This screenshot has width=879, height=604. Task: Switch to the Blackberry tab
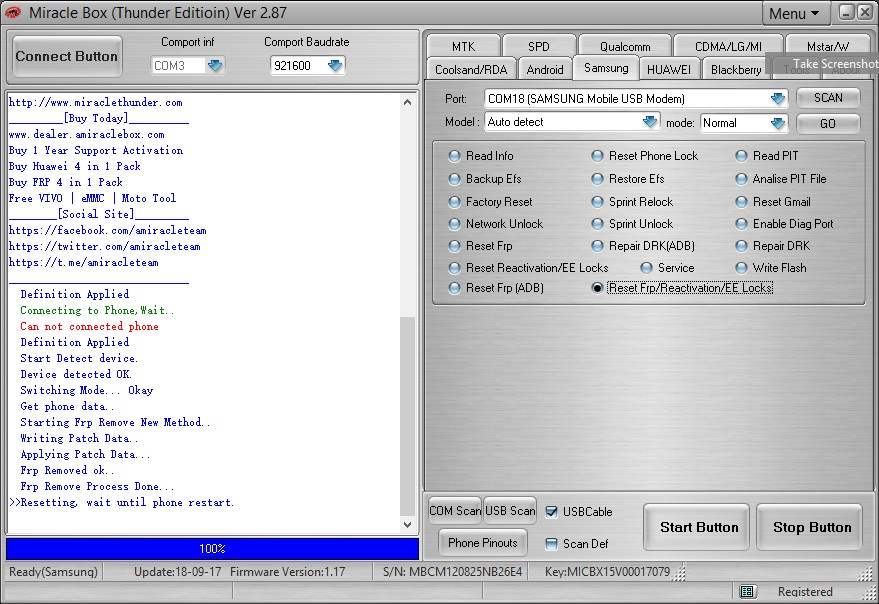point(735,70)
